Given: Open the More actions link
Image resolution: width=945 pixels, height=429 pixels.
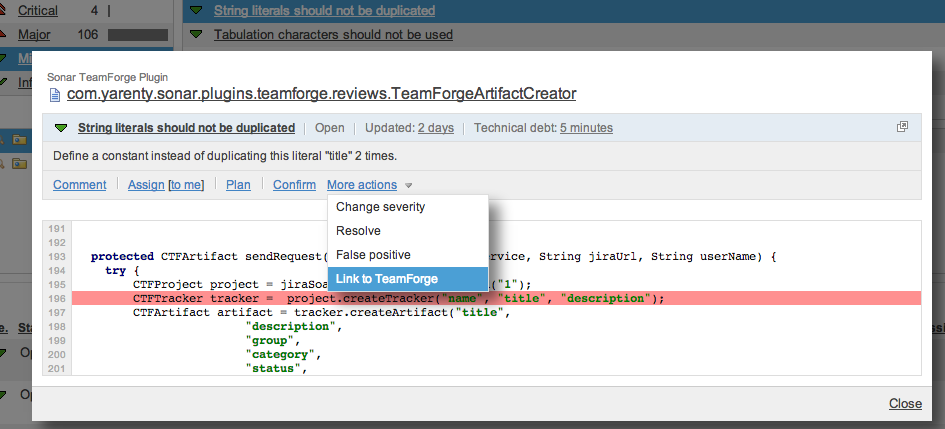Looking at the screenshot, I should coord(362,185).
